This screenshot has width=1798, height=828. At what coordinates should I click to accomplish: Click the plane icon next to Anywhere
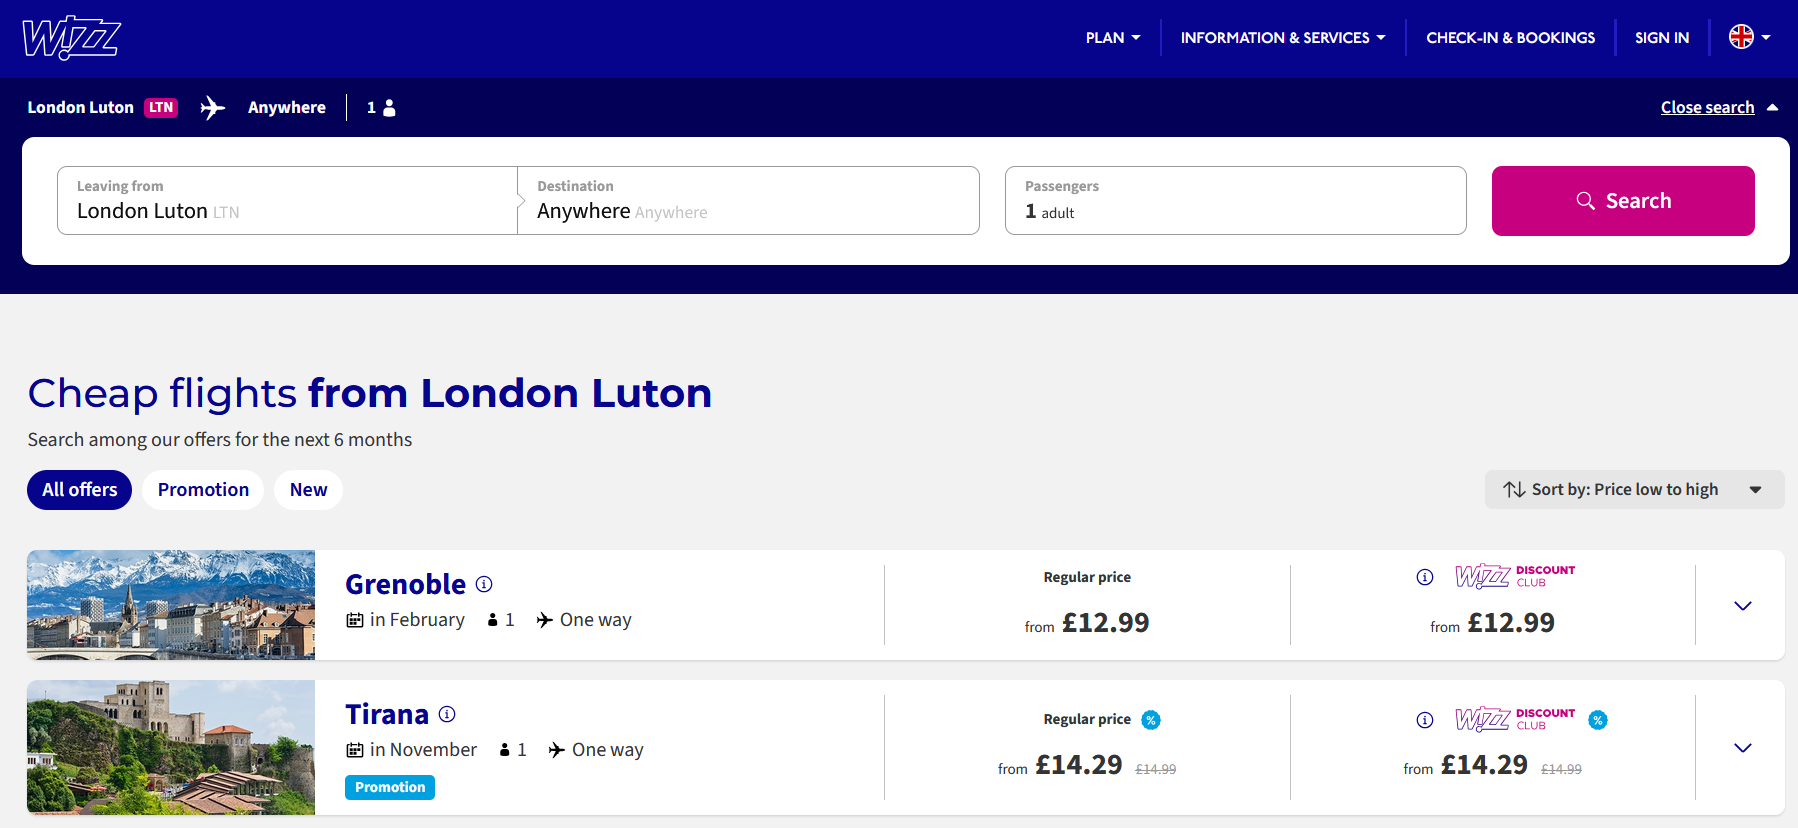tap(213, 107)
